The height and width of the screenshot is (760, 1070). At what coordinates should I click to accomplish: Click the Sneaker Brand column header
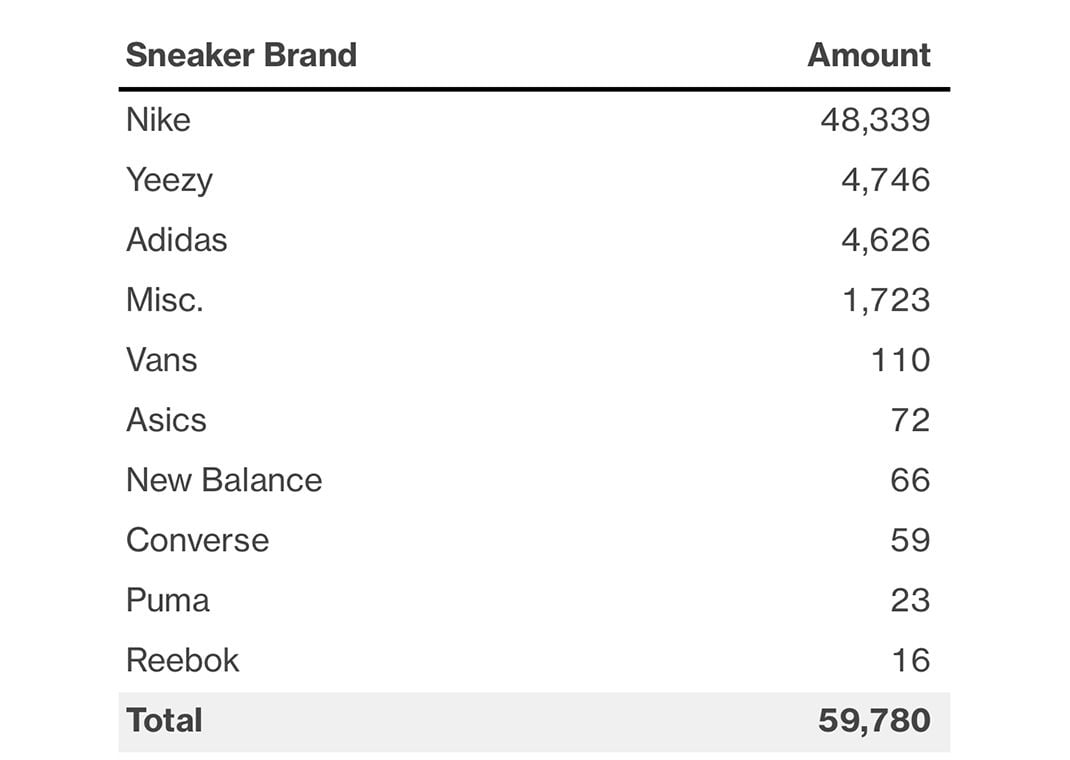(241, 55)
